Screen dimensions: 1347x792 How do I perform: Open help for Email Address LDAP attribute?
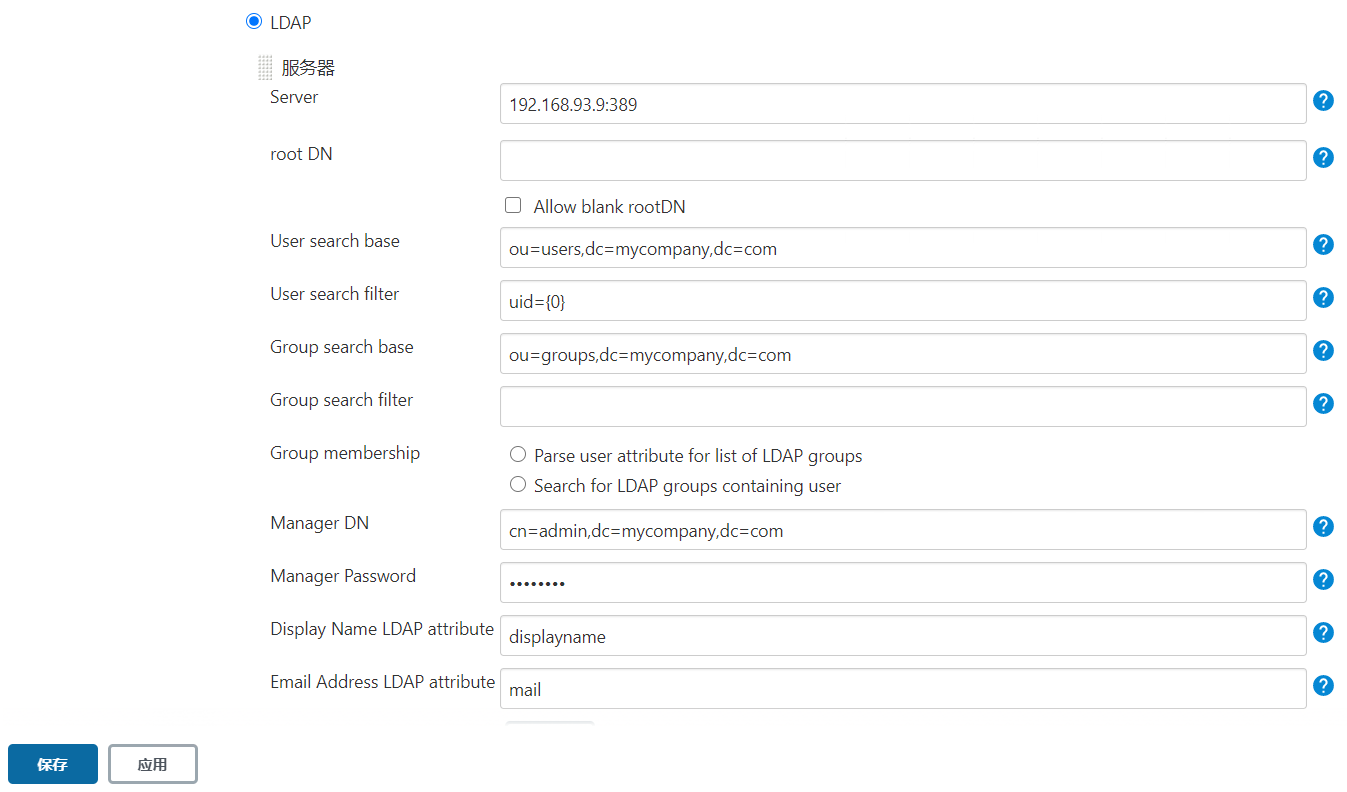point(1323,685)
